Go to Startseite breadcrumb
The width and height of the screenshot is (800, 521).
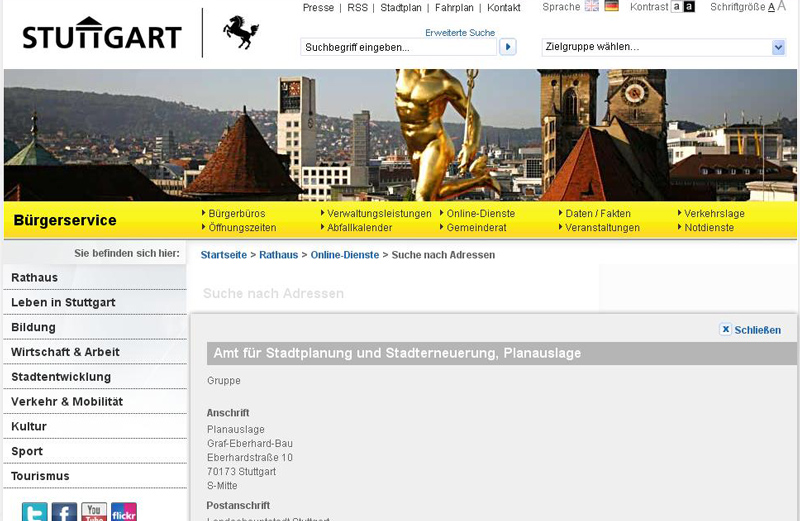coord(223,255)
